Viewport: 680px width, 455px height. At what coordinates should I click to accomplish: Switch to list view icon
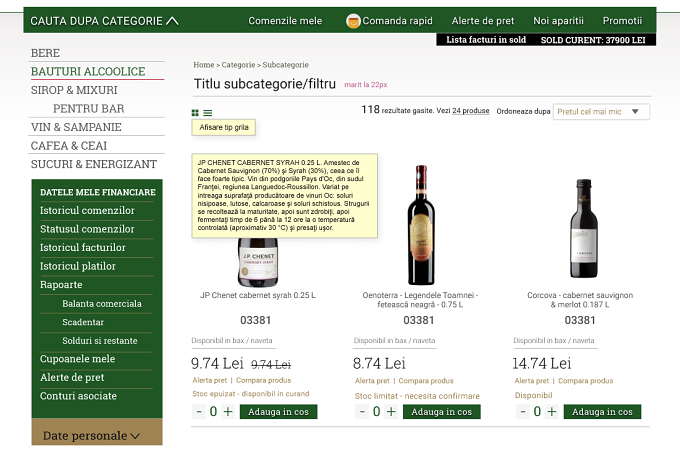(x=208, y=113)
